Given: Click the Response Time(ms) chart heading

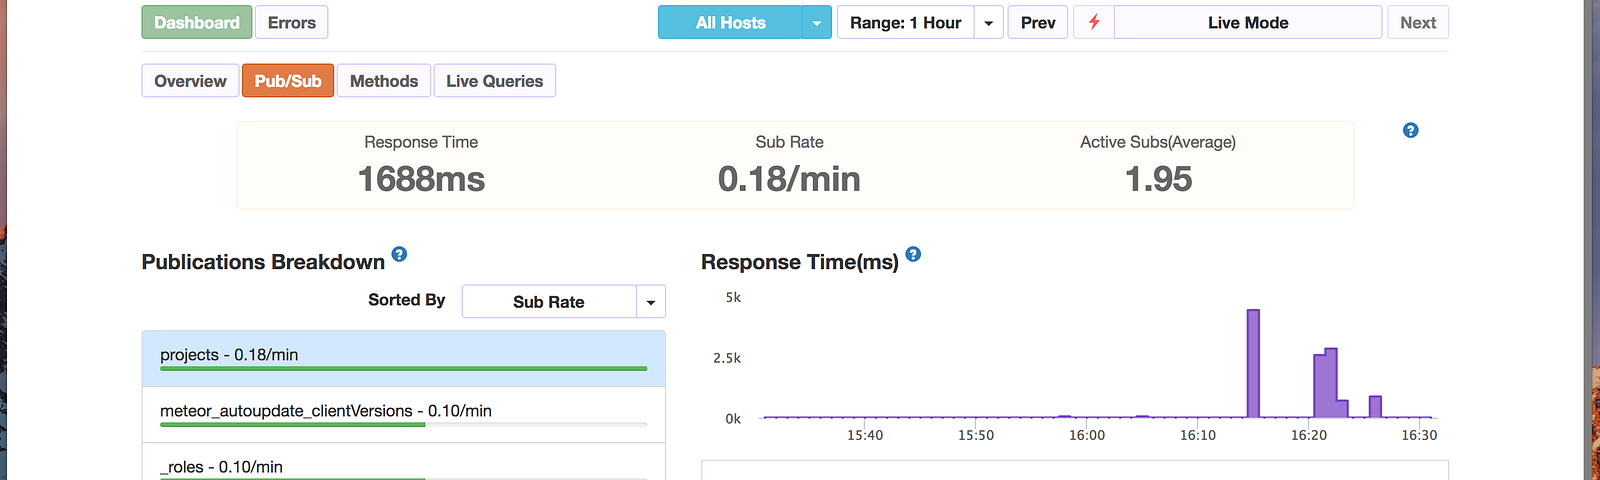Looking at the screenshot, I should pos(800,262).
